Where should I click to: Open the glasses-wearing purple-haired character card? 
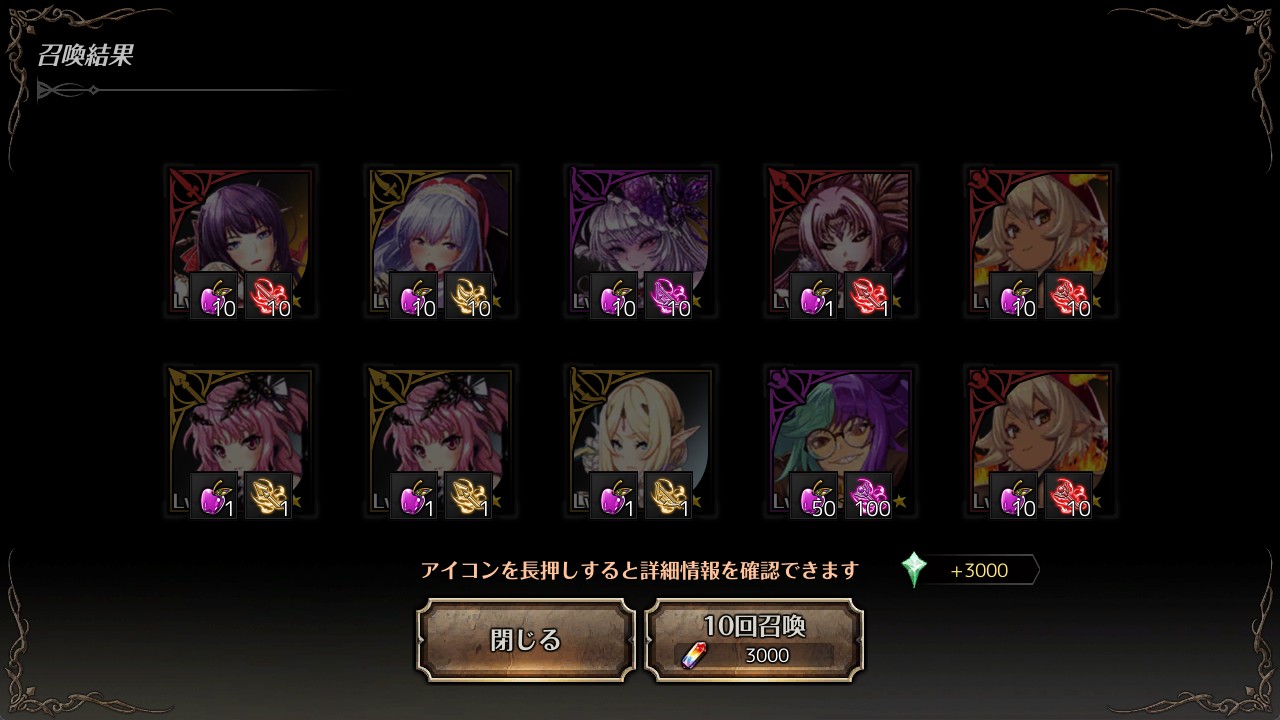click(841, 442)
